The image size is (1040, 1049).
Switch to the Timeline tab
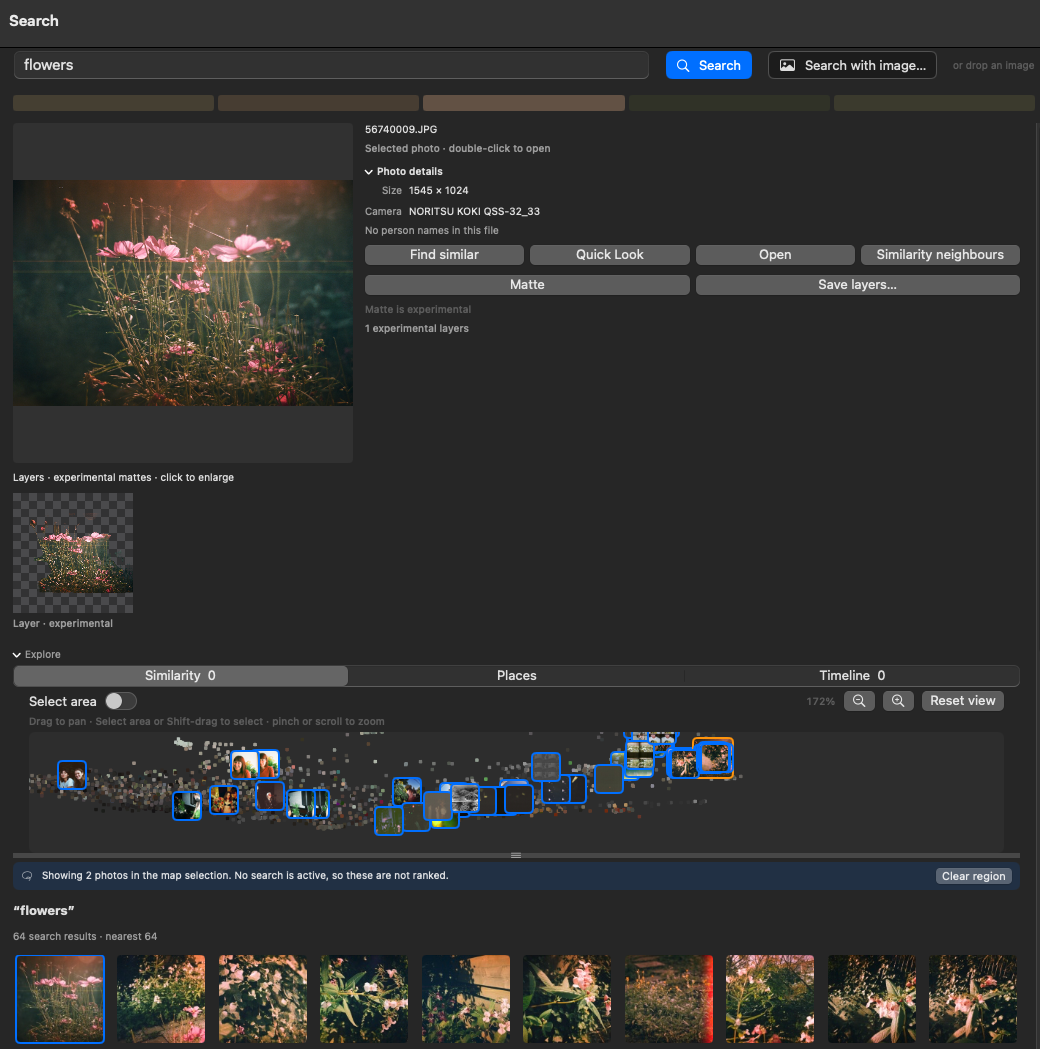point(852,676)
